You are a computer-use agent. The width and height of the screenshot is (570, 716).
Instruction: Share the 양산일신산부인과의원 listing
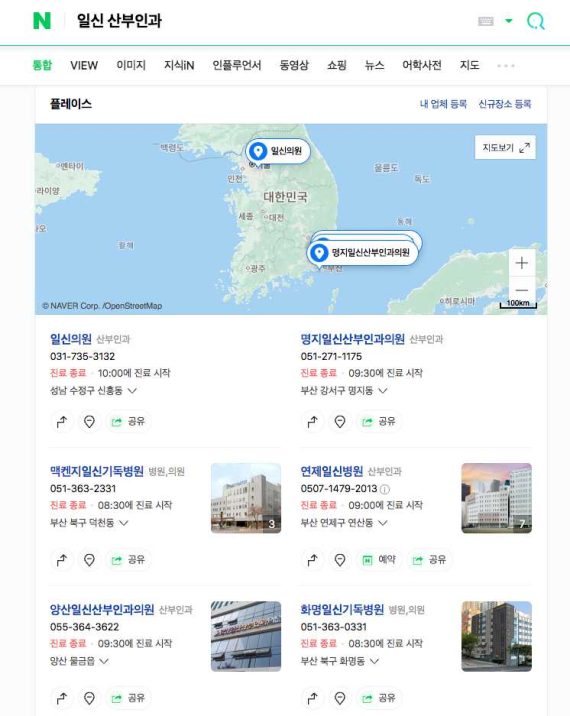(128, 698)
